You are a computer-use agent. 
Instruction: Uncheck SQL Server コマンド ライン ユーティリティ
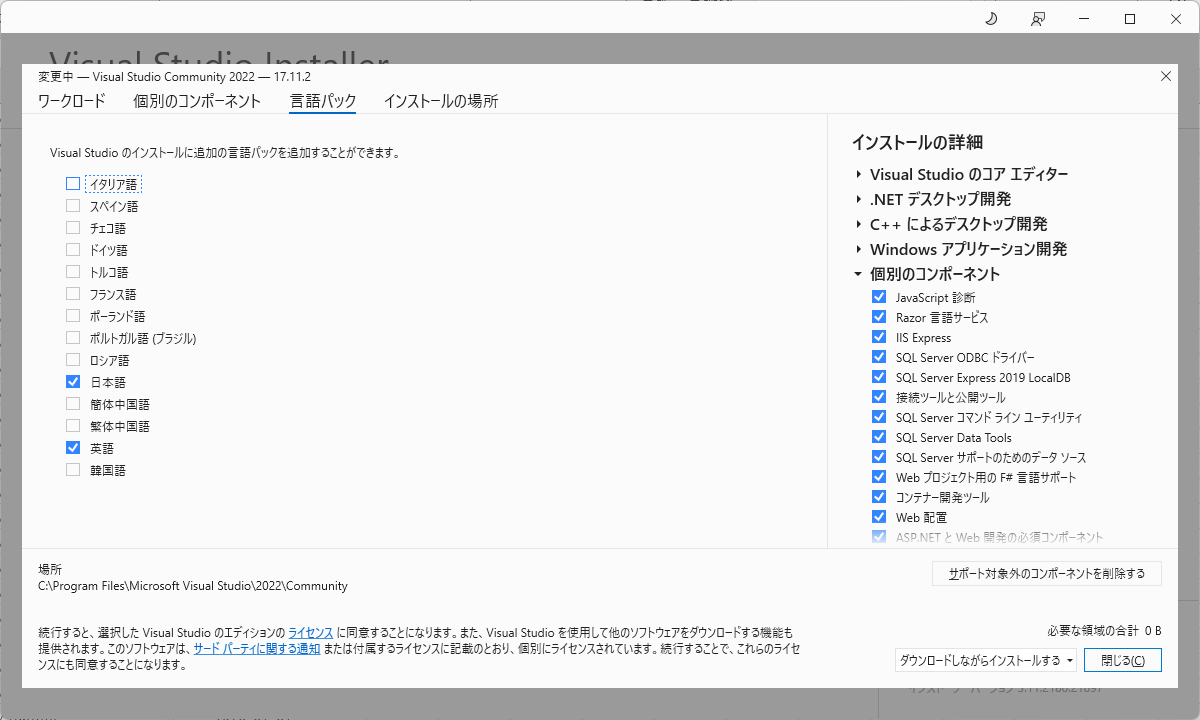pos(879,417)
